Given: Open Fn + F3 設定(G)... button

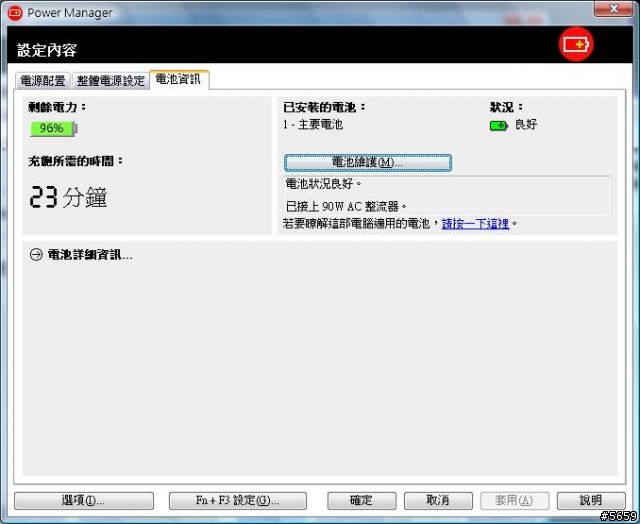Looking at the screenshot, I should [238, 500].
